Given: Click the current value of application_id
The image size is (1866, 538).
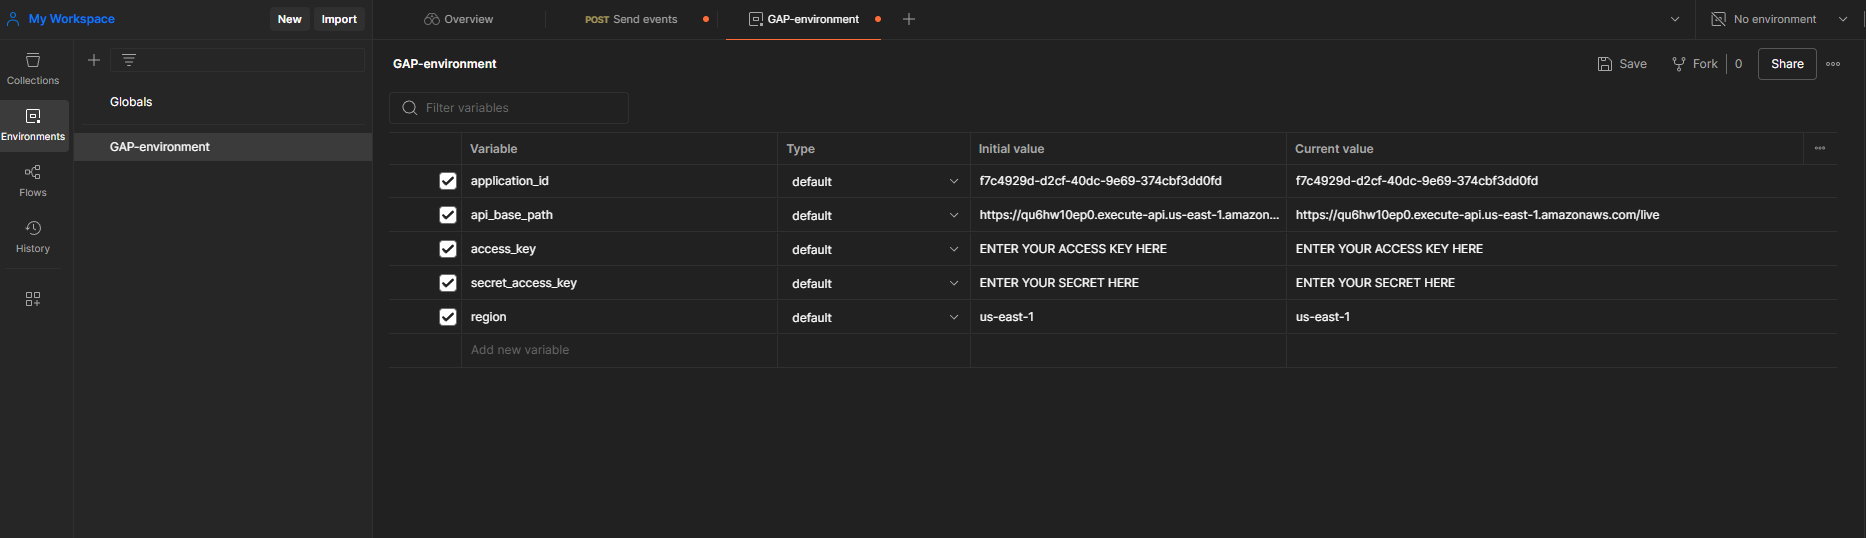Looking at the screenshot, I should pos(1417,181).
